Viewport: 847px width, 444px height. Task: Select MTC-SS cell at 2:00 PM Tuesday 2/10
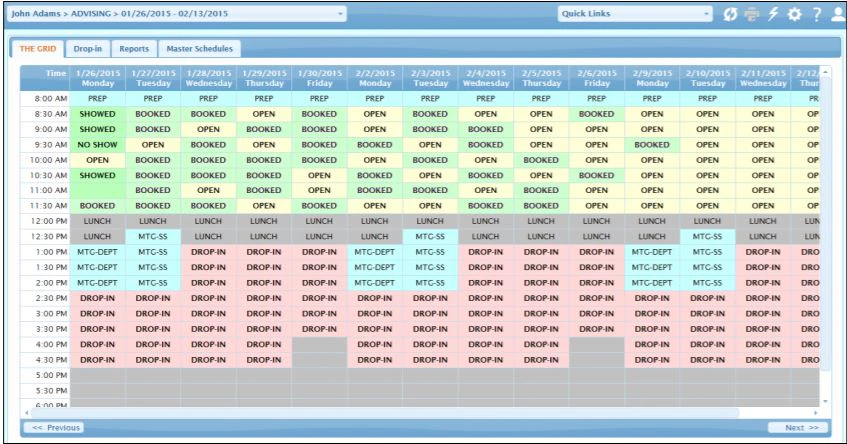[x=708, y=282]
